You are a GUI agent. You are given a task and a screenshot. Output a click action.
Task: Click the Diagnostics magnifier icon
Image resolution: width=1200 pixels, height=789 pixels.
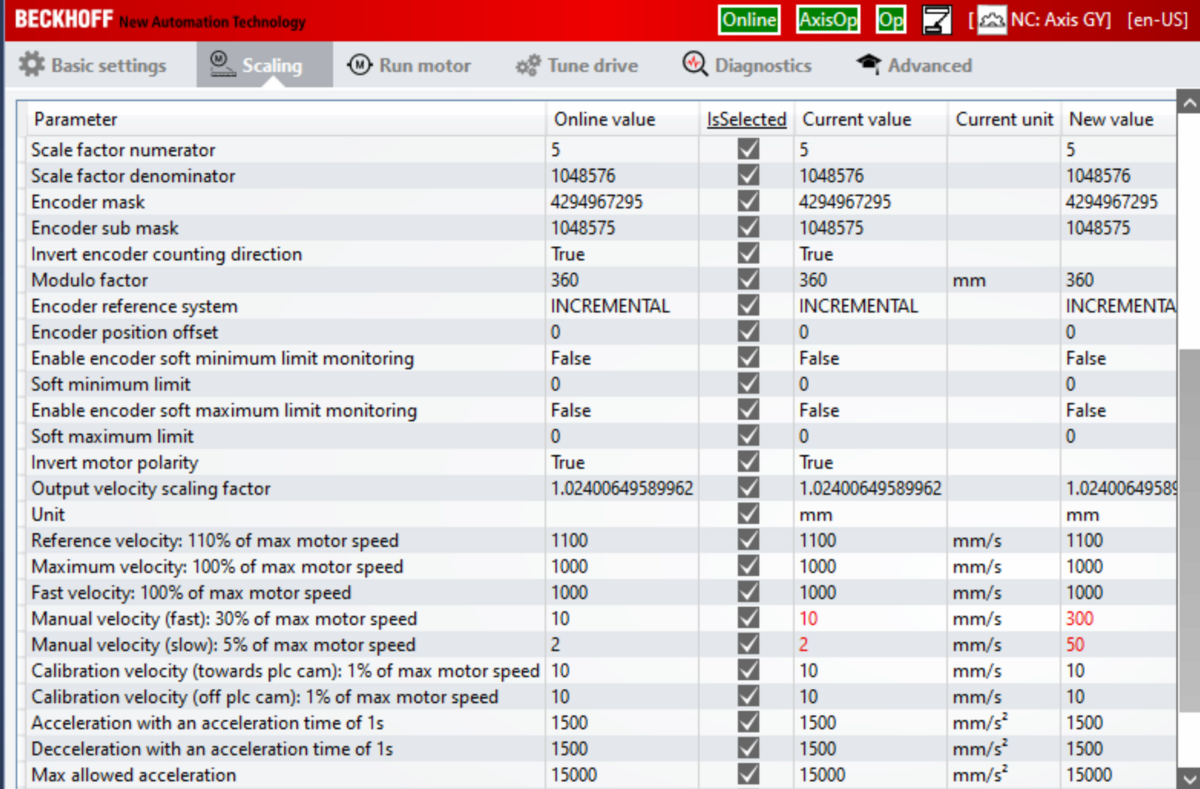[695, 65]
